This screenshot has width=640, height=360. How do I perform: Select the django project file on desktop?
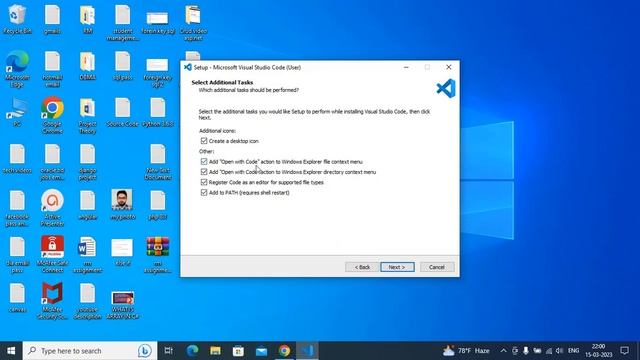(x=87, y=162)
